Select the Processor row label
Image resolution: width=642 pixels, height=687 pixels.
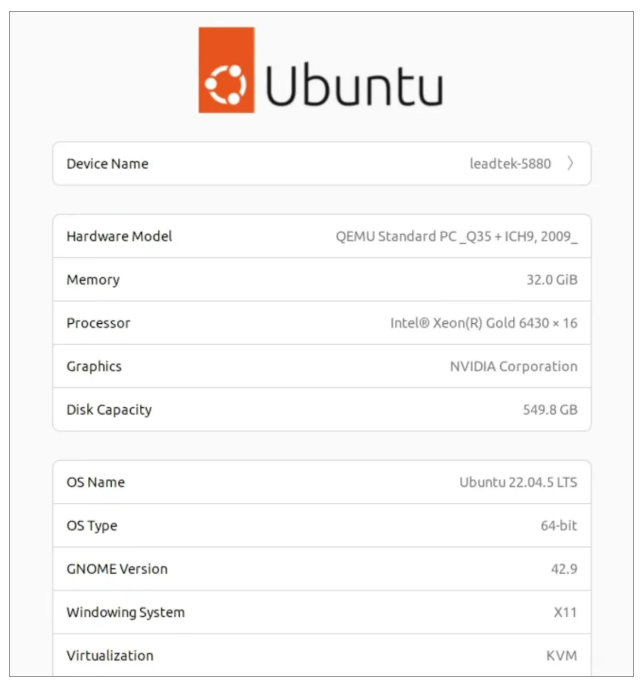coord(98,323)
